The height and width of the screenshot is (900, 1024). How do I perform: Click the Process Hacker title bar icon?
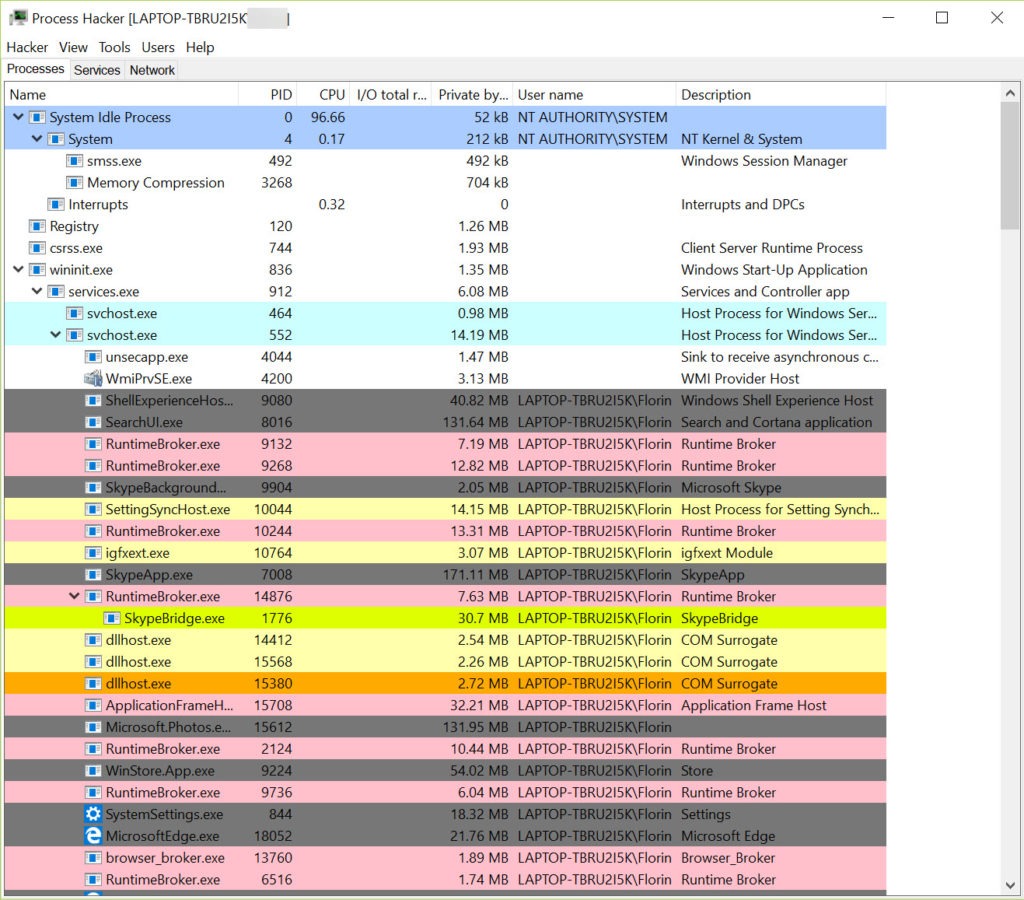(x=18, y=18)
